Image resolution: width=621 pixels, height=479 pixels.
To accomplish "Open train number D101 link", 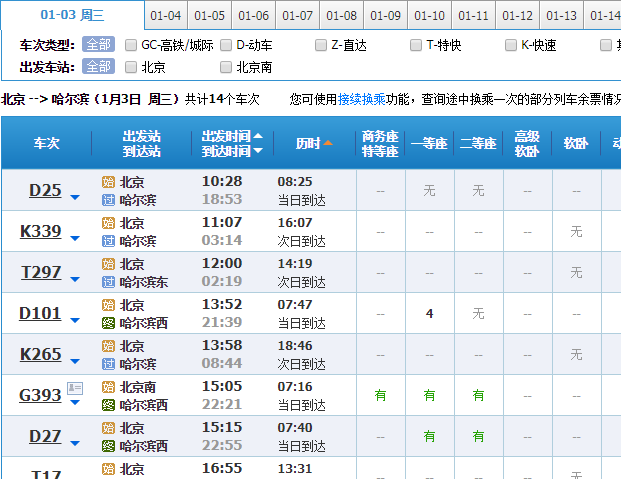I will (x=40, y=313).
